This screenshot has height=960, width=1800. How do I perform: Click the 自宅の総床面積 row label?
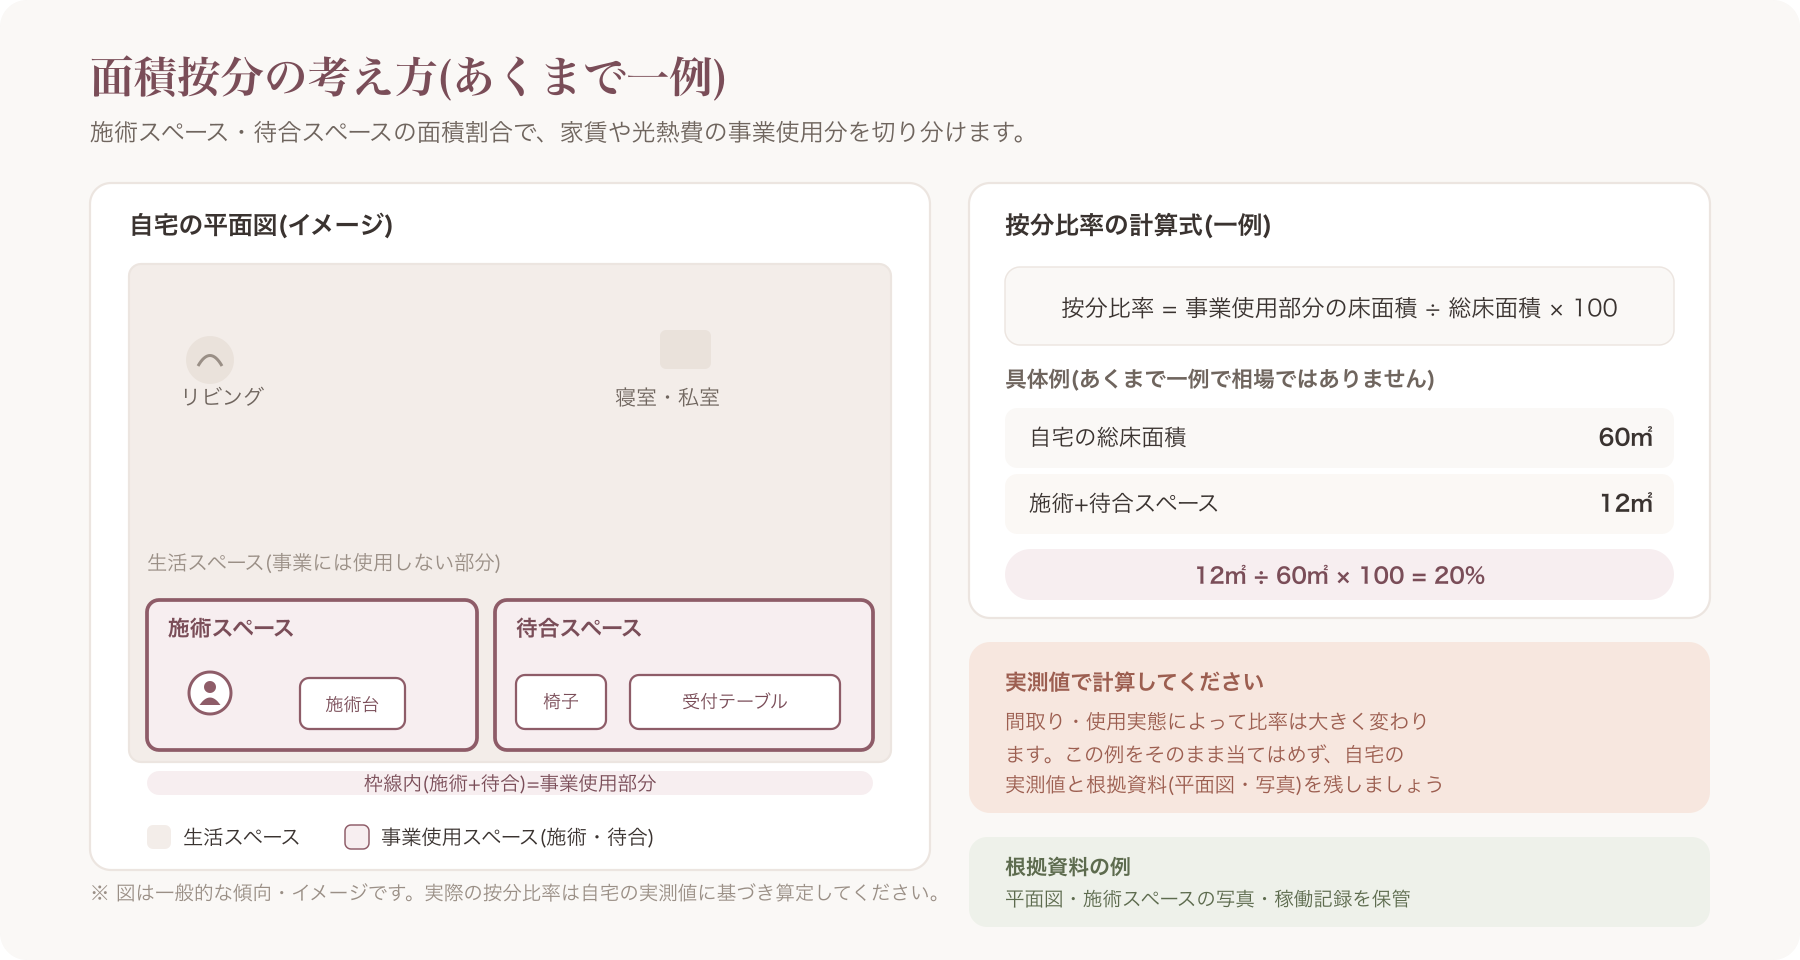click(1108, 438)
